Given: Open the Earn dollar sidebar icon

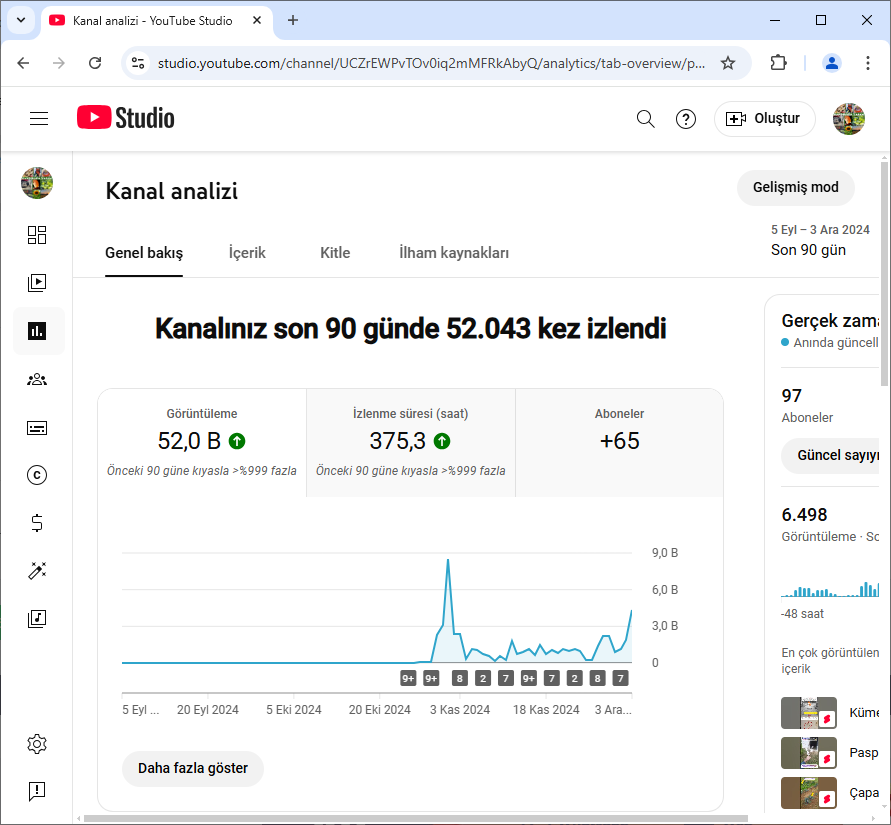Looking at the screenshot, I should (x=37, y=523).
